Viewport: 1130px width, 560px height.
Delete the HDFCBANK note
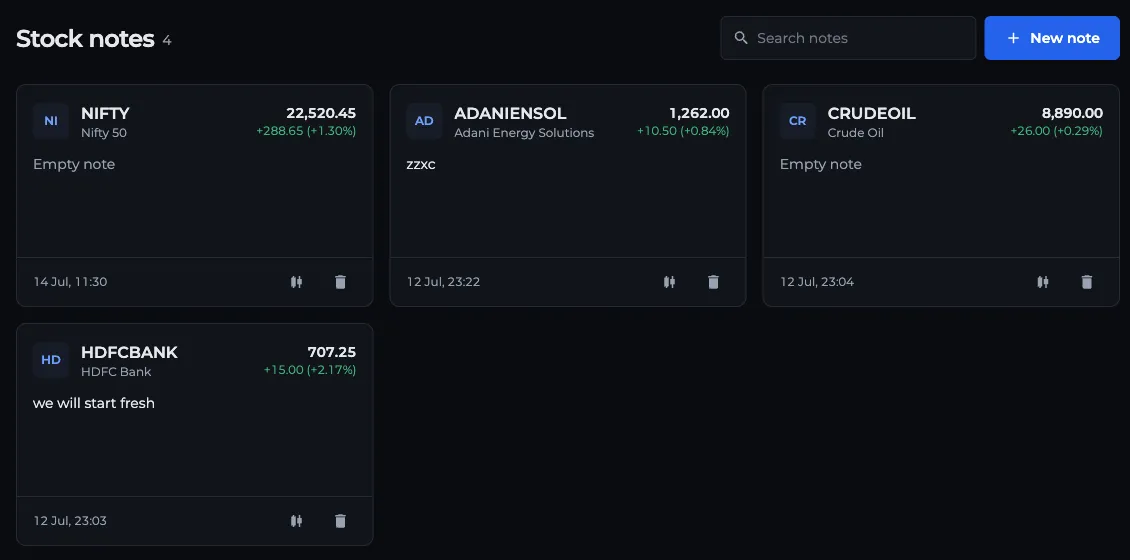click(x=341, y=520)
